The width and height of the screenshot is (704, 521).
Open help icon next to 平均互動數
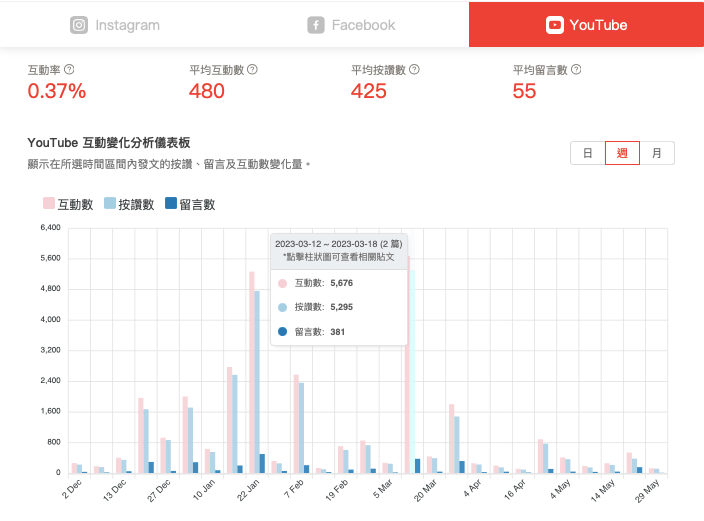[x=252, y=70]
